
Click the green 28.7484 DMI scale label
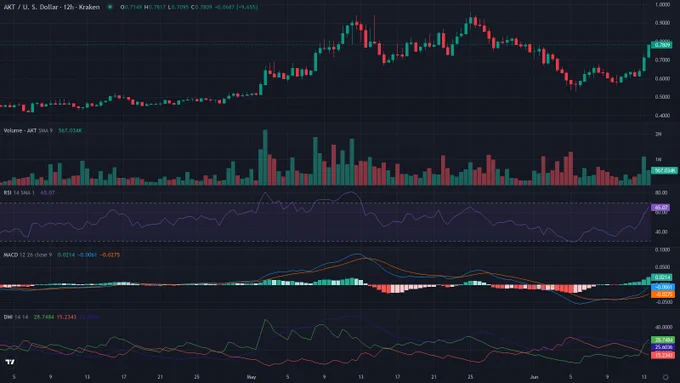click(x=663, y=340)
